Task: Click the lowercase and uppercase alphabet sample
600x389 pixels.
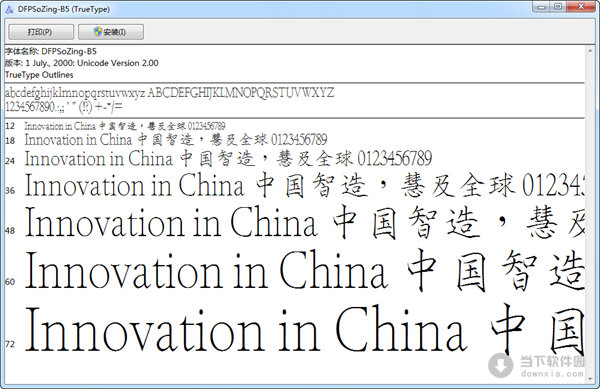Action: tap(170, 93)
